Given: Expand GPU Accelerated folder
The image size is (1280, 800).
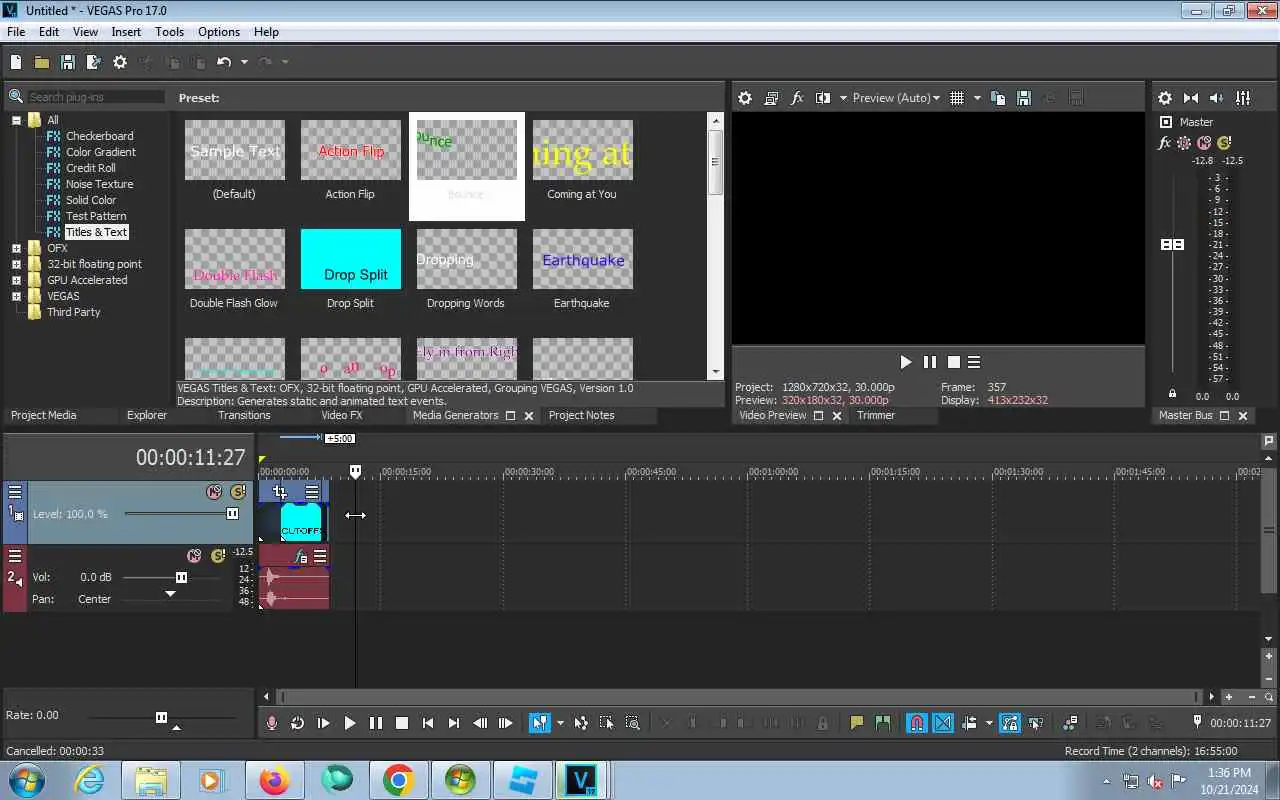Looking at the screenshot, I should tap(16, 280).
